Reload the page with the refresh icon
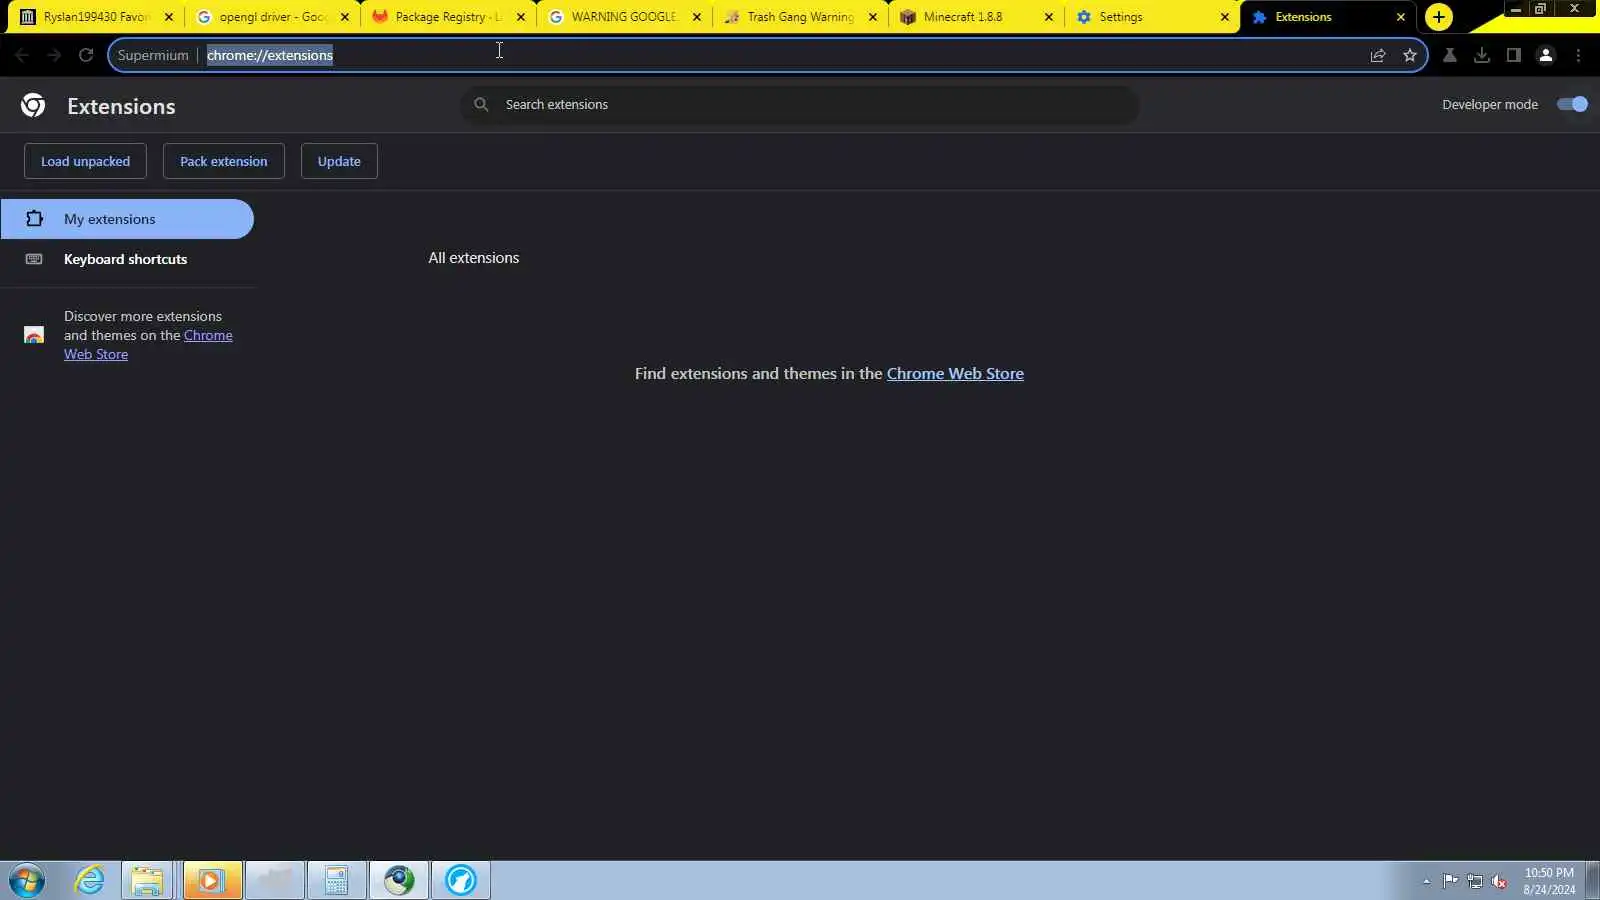The image size is (1600, 900). [x=86, y=55]
